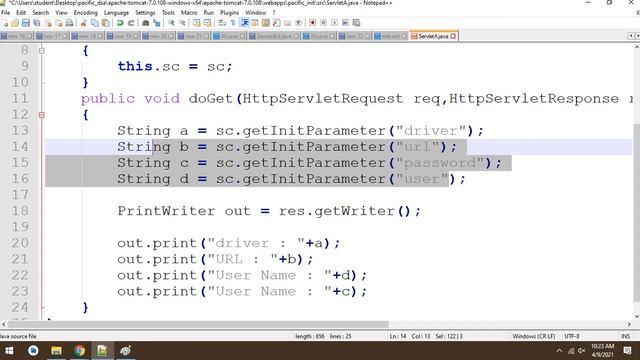Click the Stop Recording macro icon
The height and width of the screenshot is (360, 640).
coord(323,23)
